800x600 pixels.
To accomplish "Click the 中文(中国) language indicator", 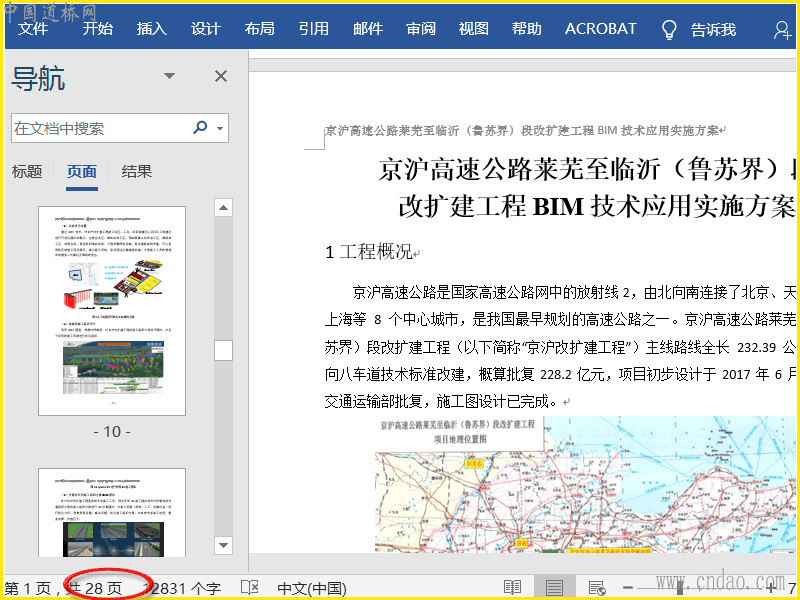I will 312,588.
